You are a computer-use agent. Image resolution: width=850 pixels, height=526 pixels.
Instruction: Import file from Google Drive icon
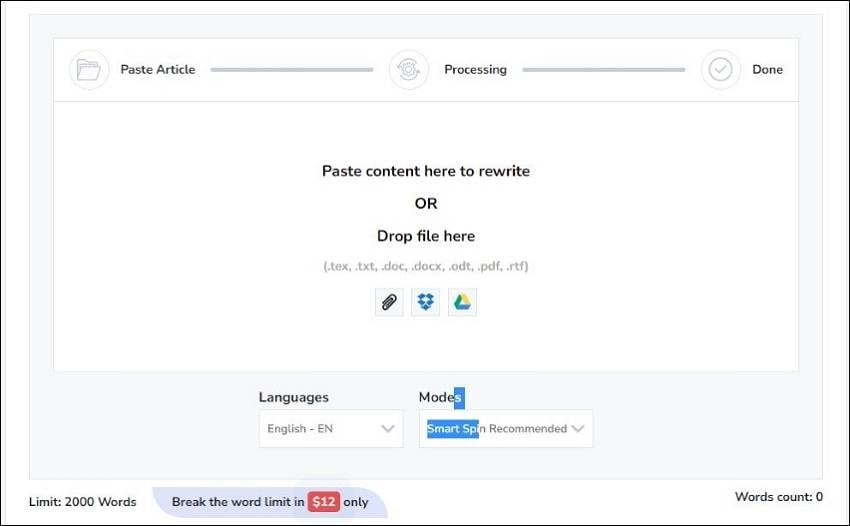[x=462, y=302]
